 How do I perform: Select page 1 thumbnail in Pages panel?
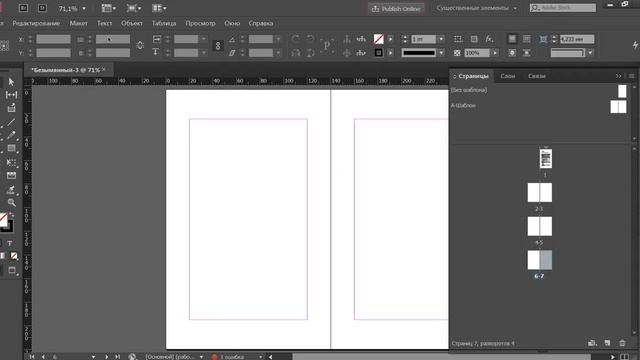click(x=546, y=159)
